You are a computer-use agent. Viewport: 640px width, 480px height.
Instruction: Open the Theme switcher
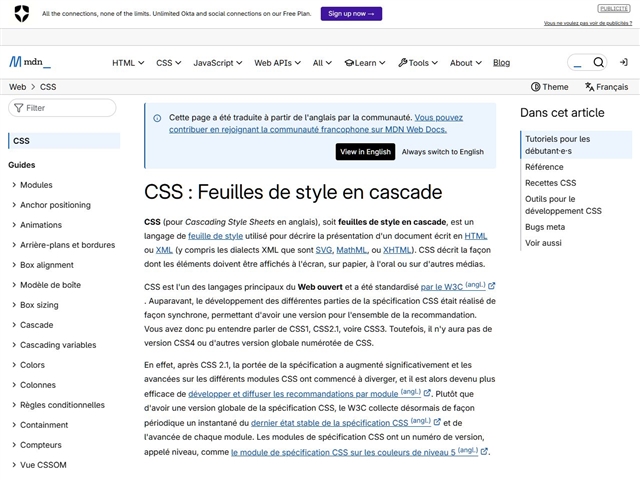click(x=549, y=87)
